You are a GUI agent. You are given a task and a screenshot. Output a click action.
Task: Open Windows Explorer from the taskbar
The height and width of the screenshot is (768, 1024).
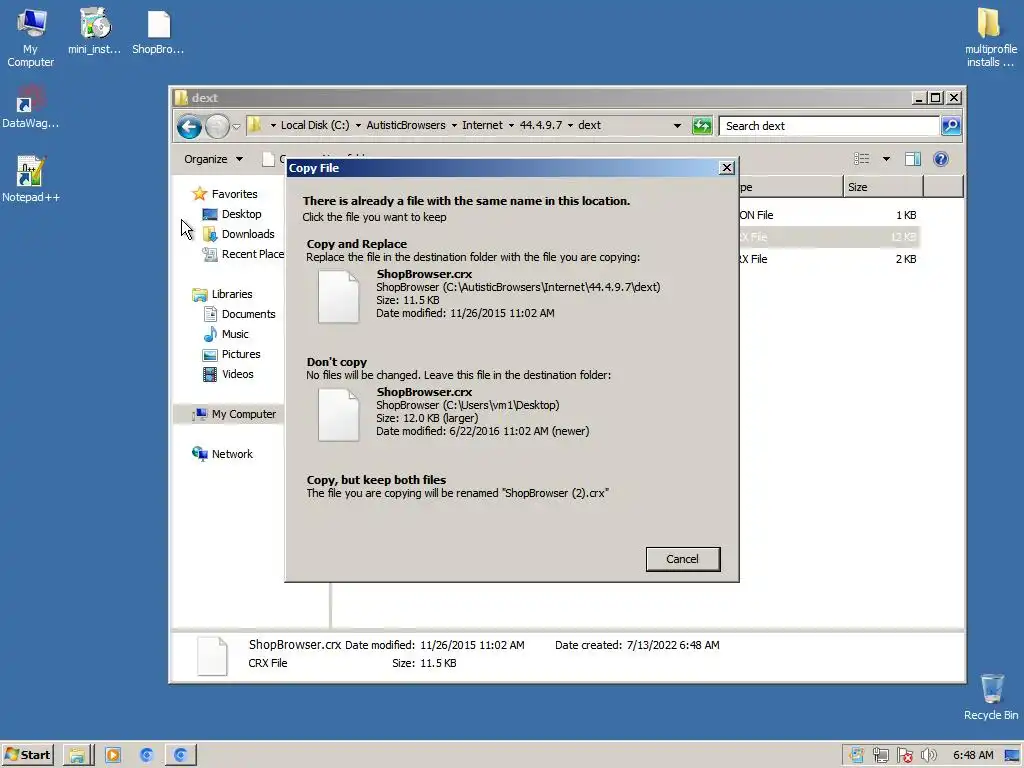tap(77, 755)
